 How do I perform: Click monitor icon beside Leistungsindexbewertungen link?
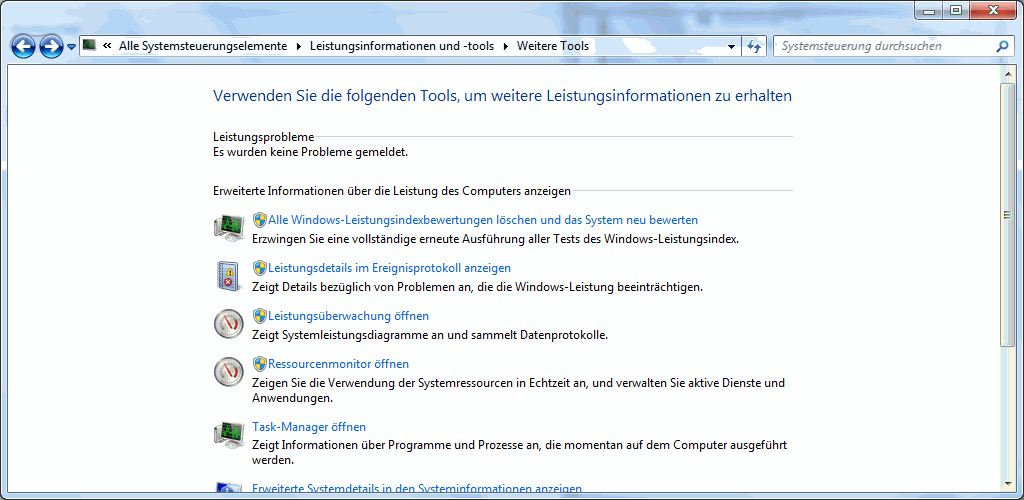pos(229,227)
